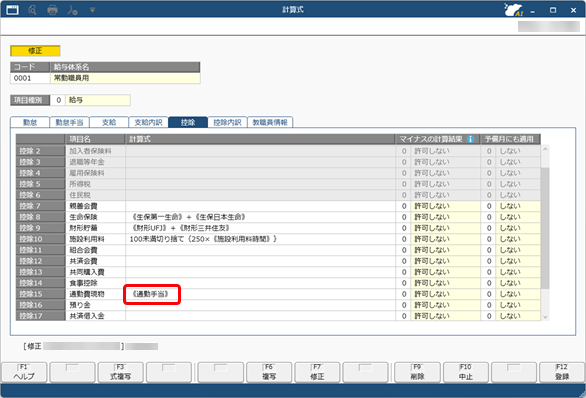Viewport: 586px width, 398px height.
Task: Click the table scrollbar down arrow
Action: tap(545, 317)
